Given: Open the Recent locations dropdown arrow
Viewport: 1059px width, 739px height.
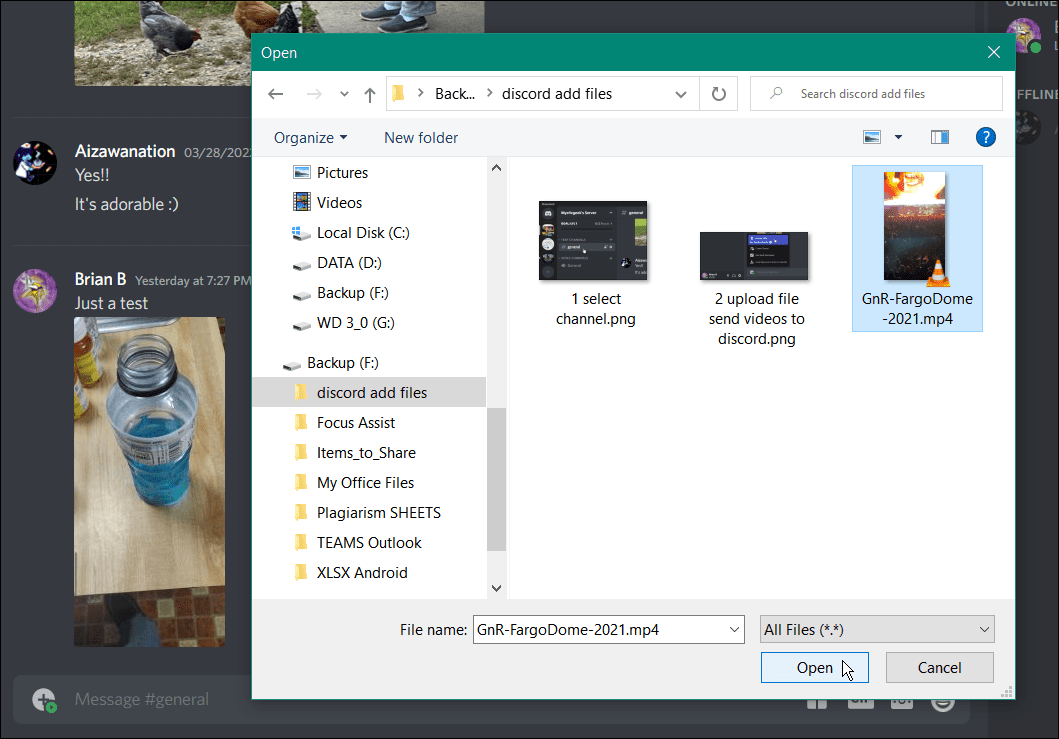Looking at the screenshot, I should tap(344, 94).
